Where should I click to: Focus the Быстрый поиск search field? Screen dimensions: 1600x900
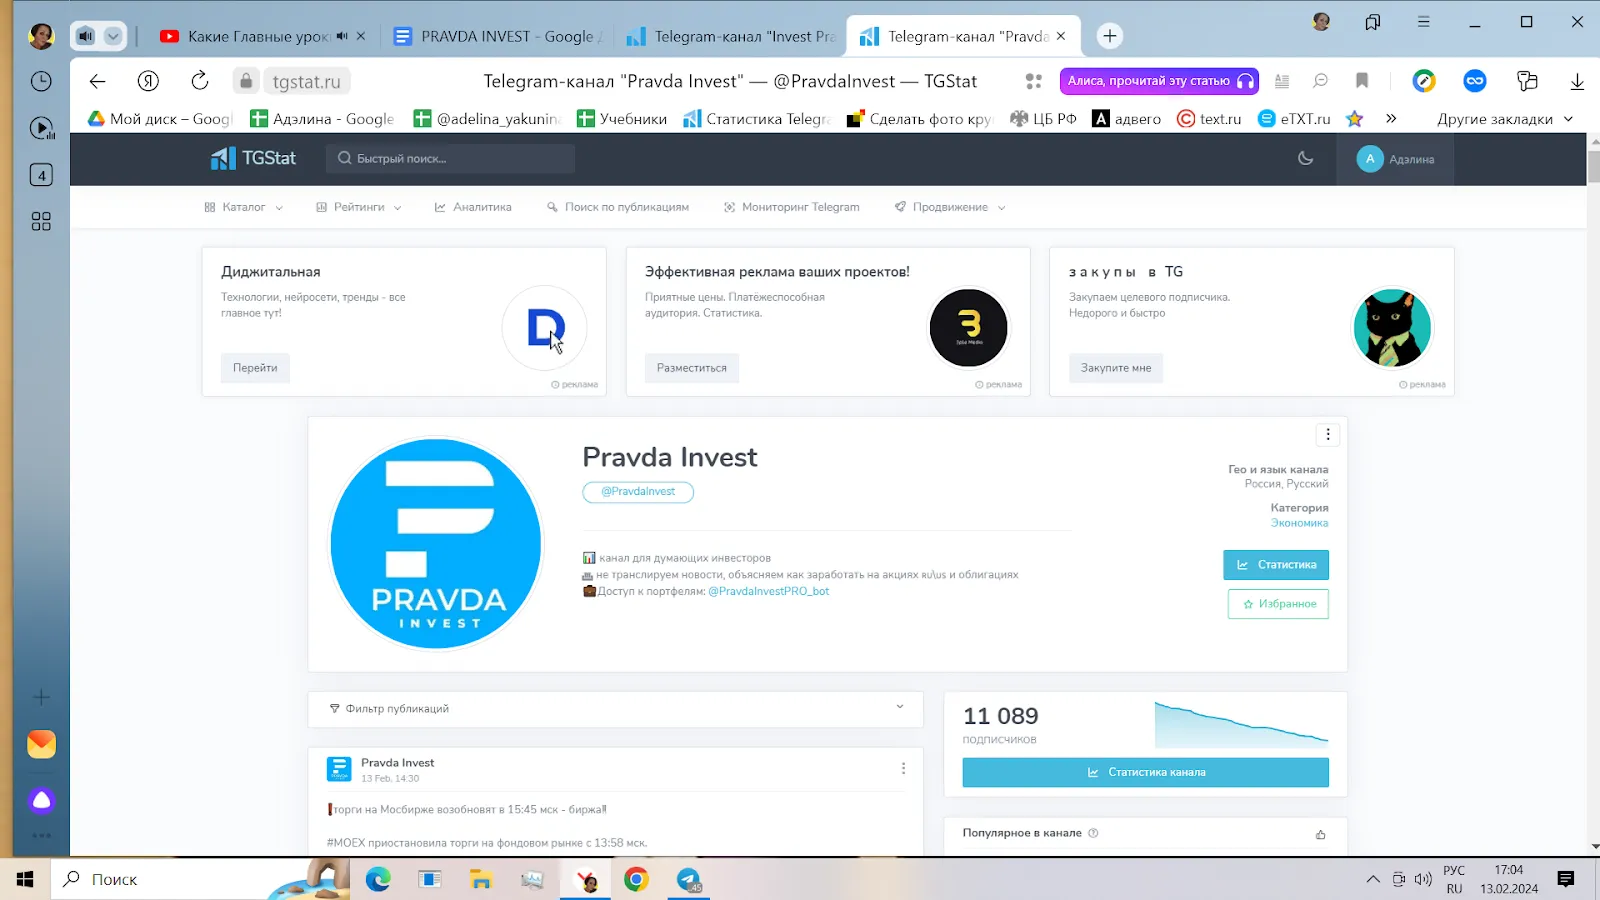[x=450, y=158]
